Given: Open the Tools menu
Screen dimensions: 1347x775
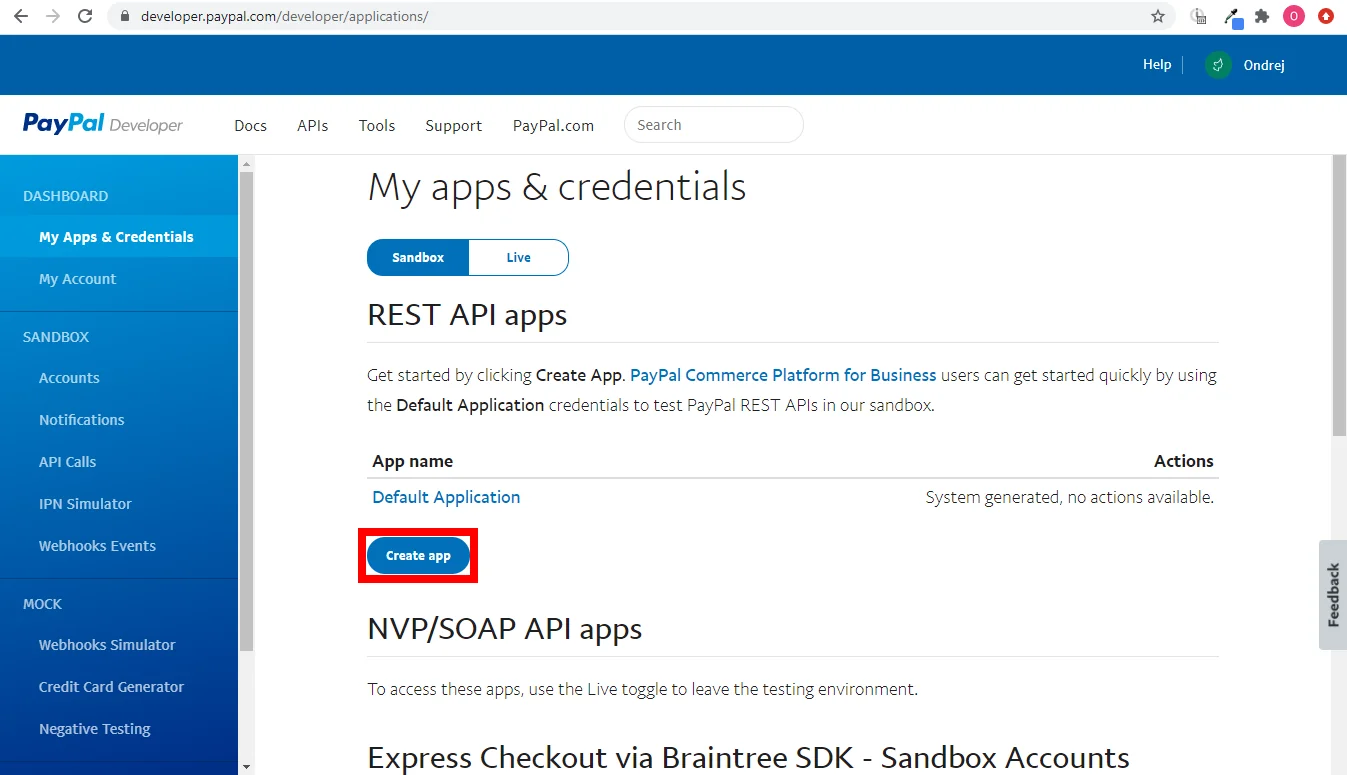Looking at the screenshot, I should (x=377, y=125).
